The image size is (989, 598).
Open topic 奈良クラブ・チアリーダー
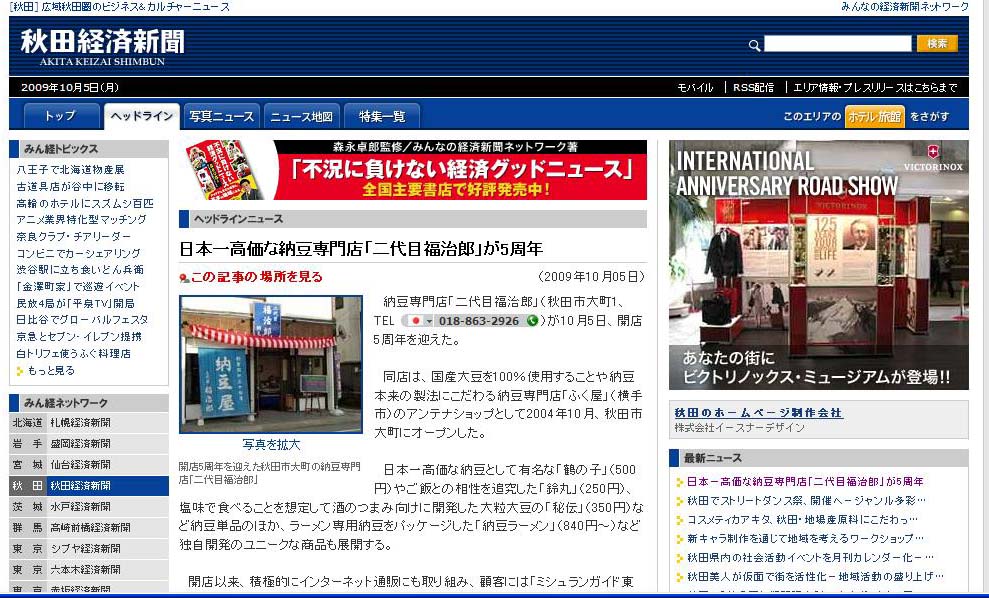[x=74, y=237]
